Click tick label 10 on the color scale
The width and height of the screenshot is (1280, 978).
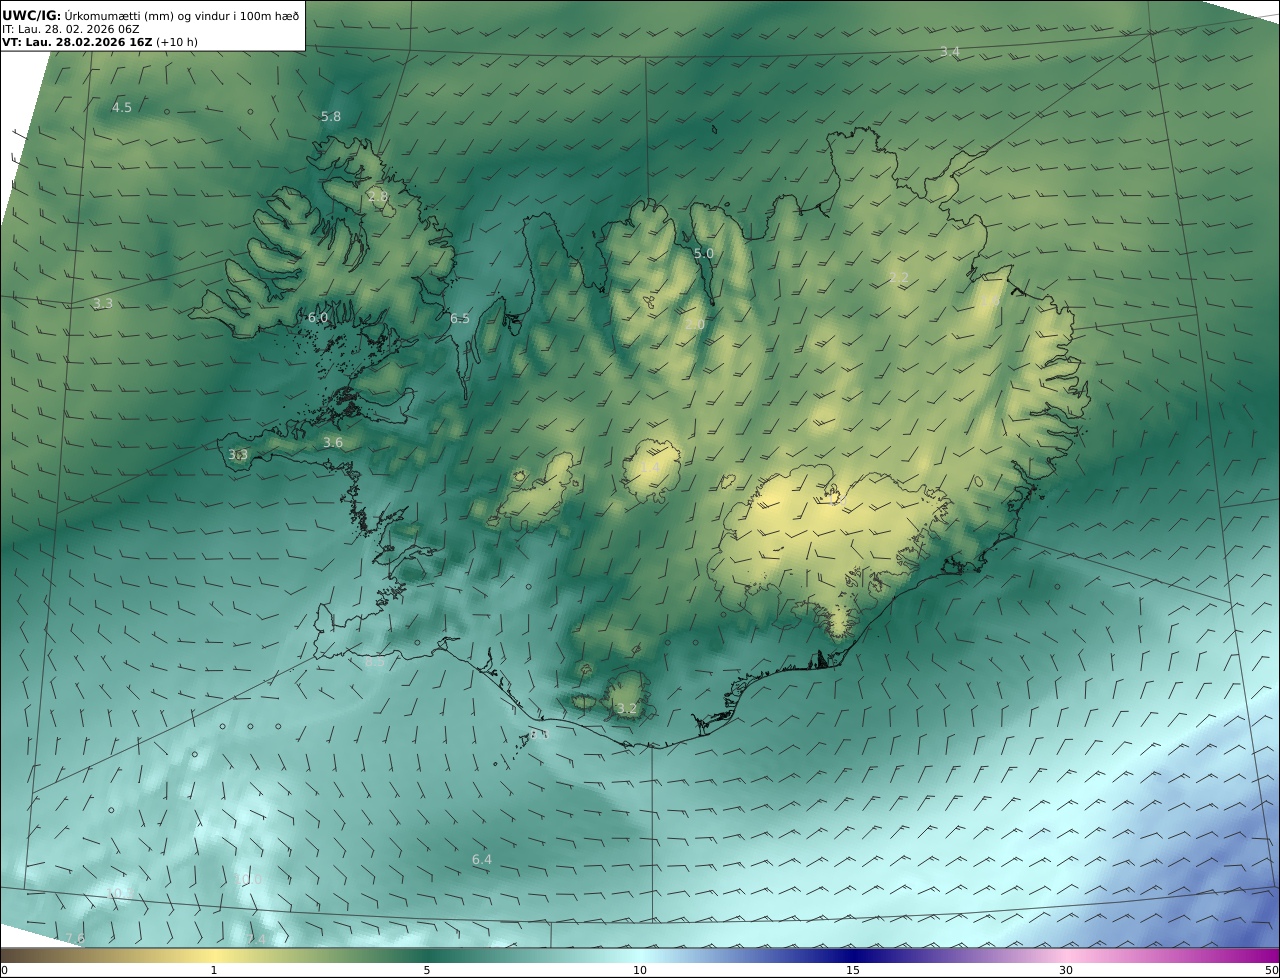pyautogui.click(x=640, y=971)
